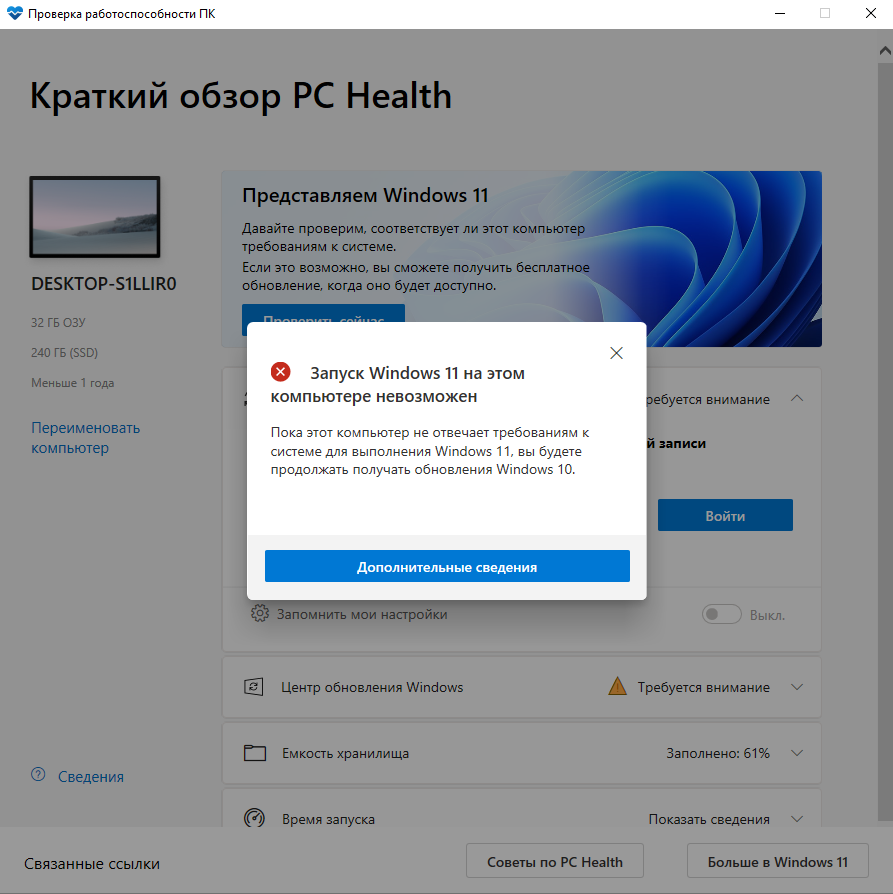This screenshot has width=893, height=894.
Task: Click the question mark Сведения icon
Action: (38, 774)
